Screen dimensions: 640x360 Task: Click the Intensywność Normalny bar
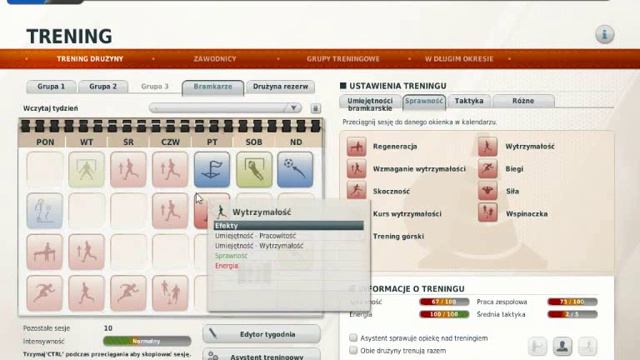pos(147,341)
